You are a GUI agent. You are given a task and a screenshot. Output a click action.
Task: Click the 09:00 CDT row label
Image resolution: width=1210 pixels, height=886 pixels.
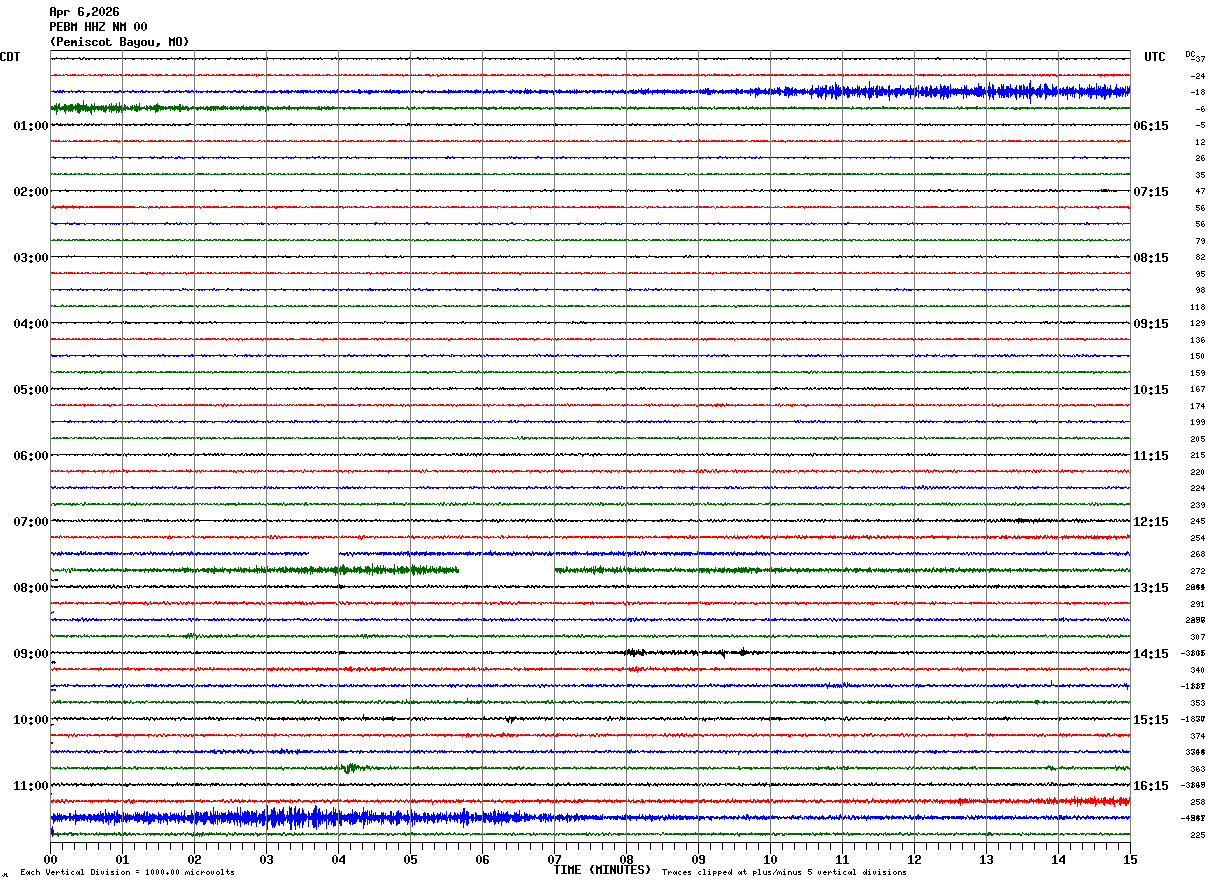pyautogui.click(x=31, y=654)
